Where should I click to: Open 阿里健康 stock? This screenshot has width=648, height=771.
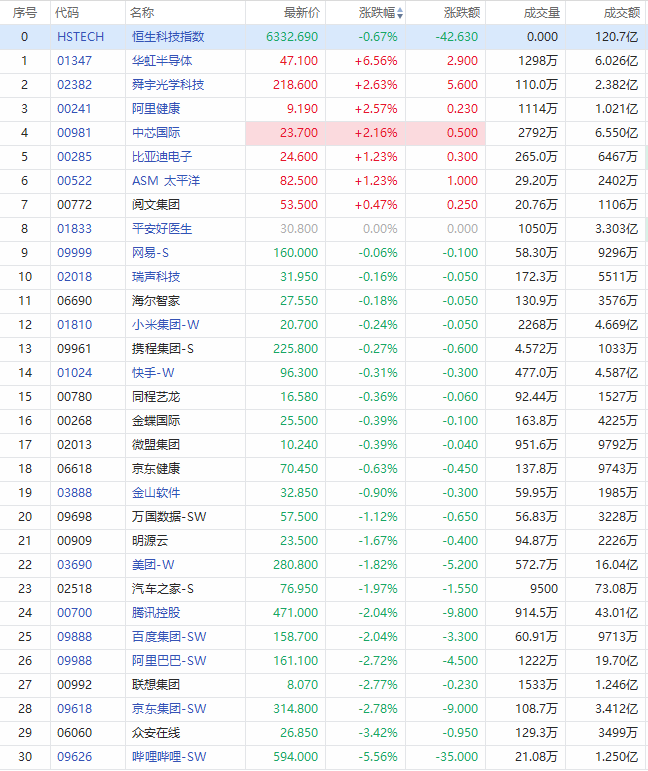(x=156, y=109)
